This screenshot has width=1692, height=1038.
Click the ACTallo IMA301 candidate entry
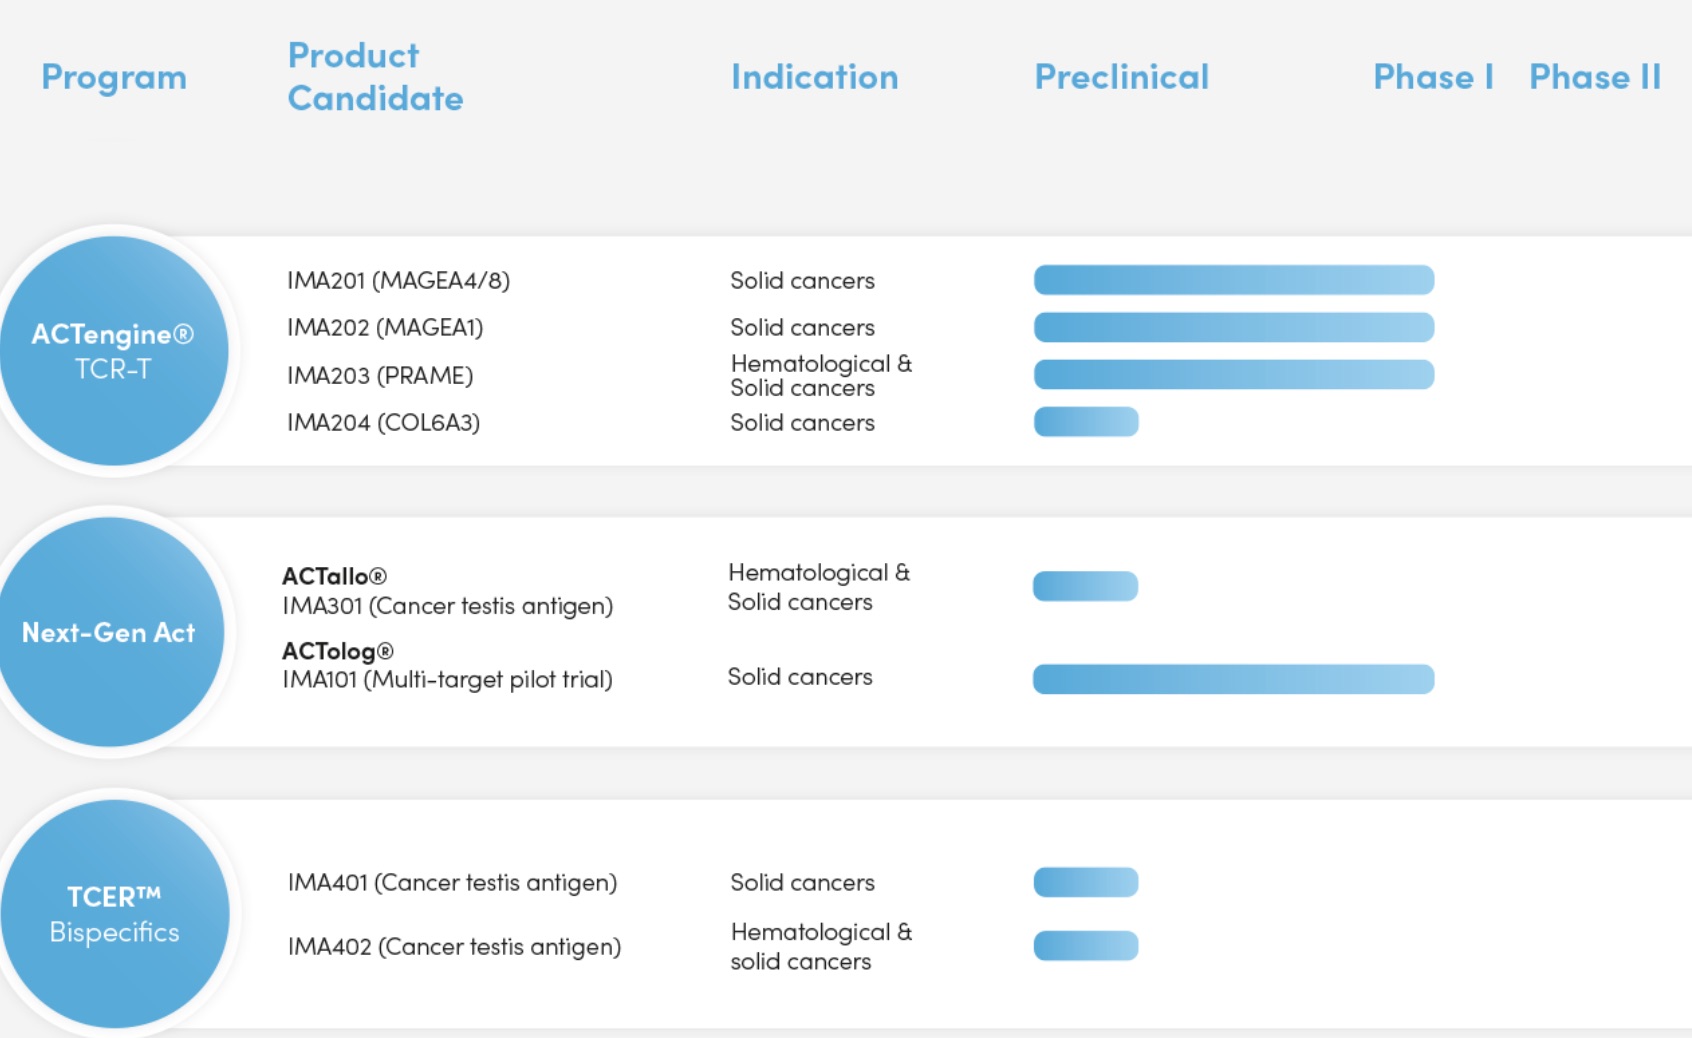[447, 592]
